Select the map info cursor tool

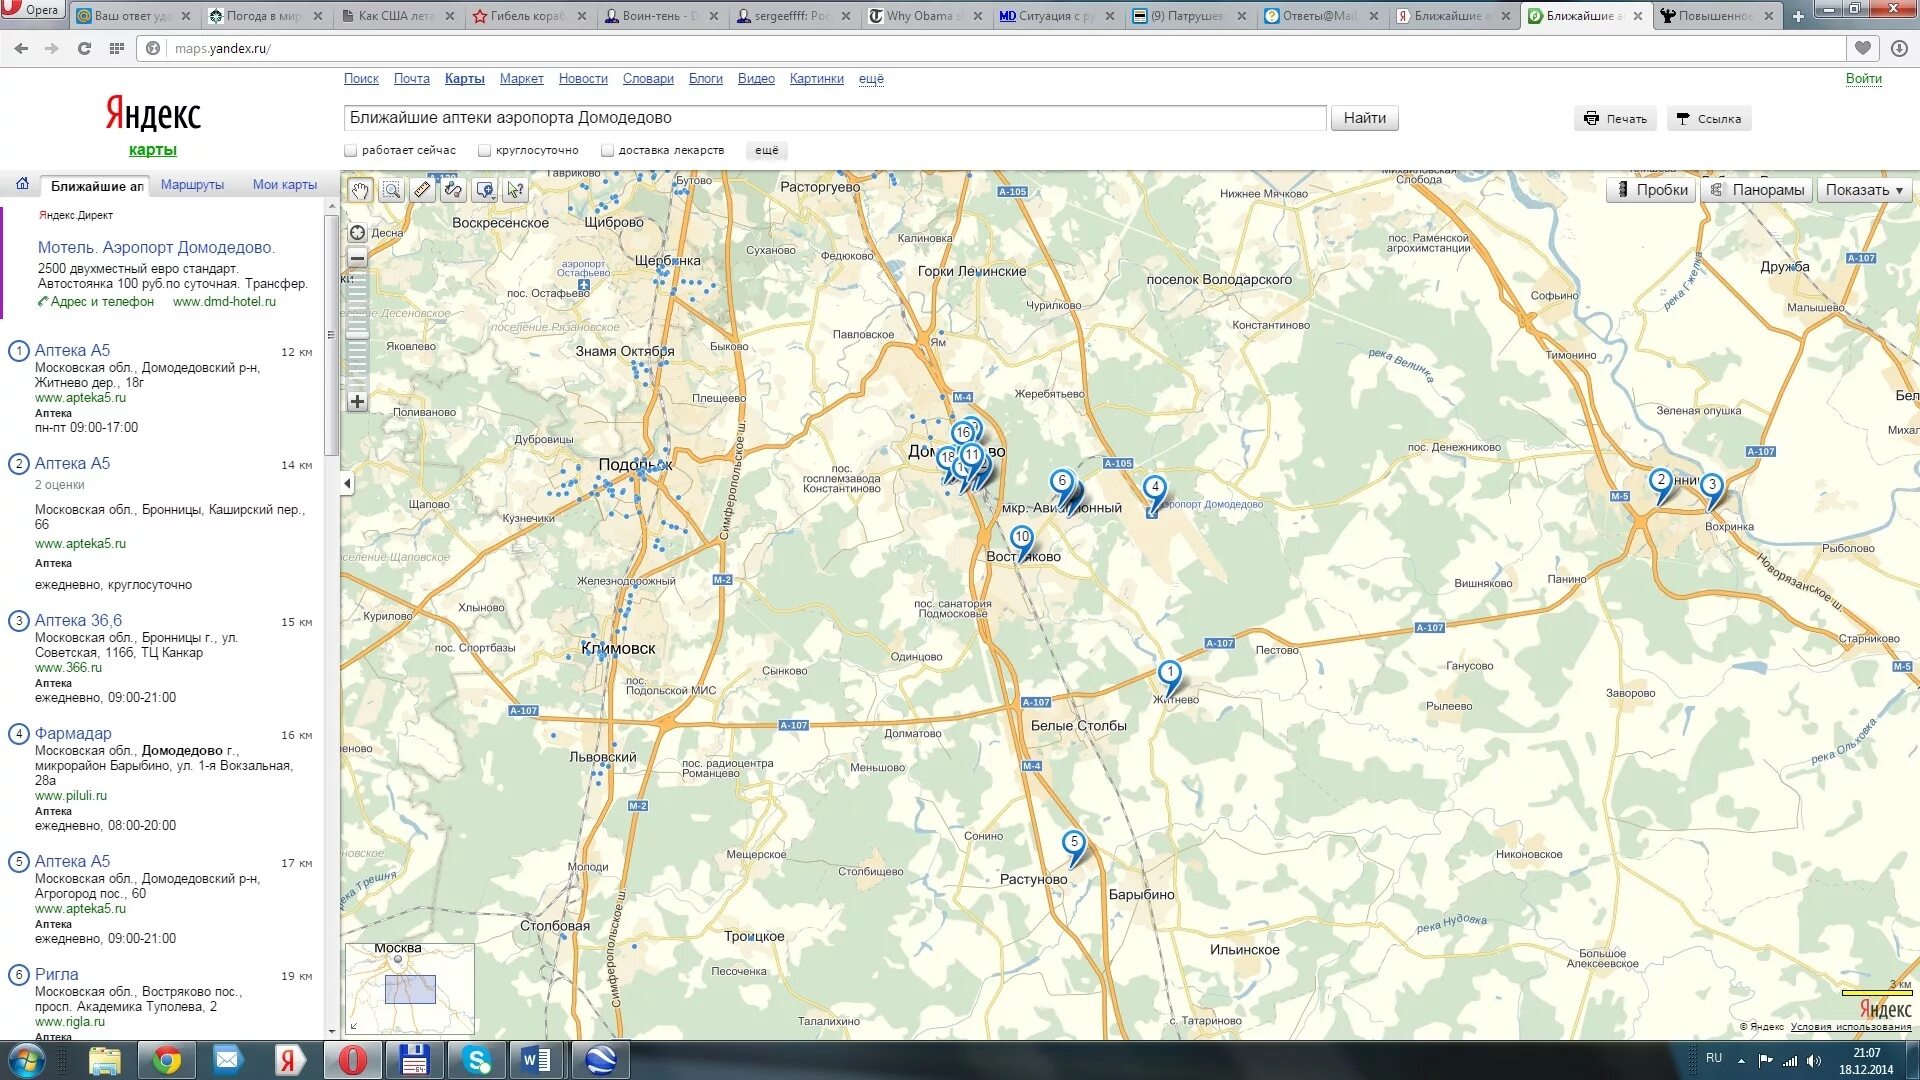click(515, 190)
